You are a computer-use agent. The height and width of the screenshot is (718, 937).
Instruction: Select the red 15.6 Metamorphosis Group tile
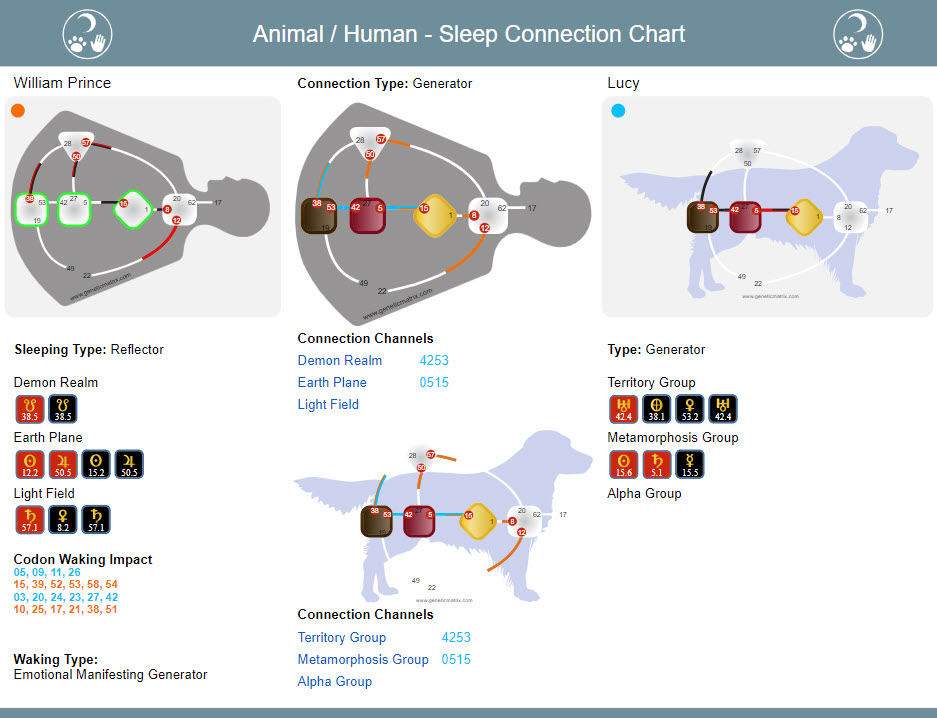click(624, 464)
